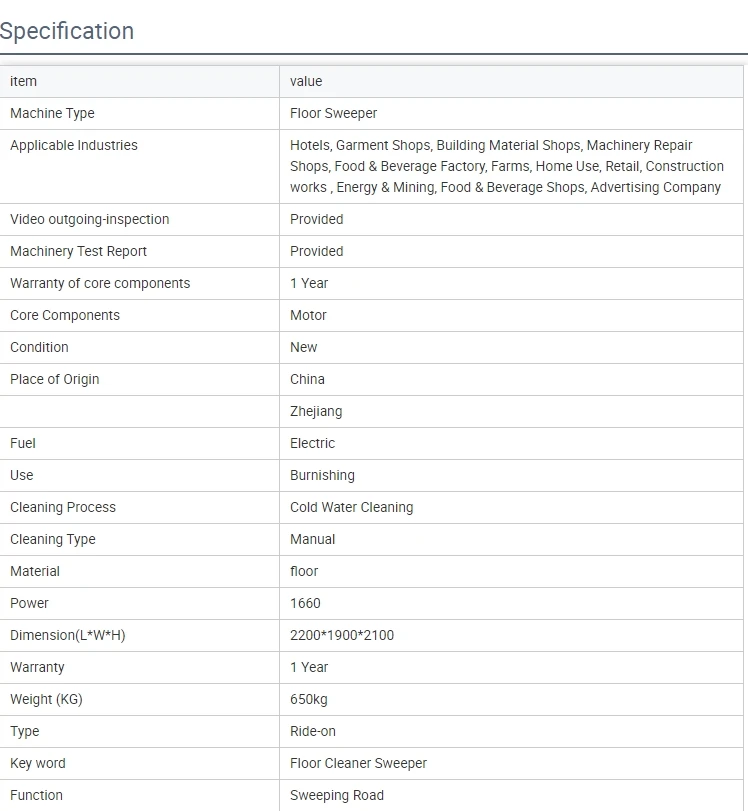Select the 'Video outgoing-inspection' row label
The height and width of the screenshot is (811, 748).
[x=90, y=219]
